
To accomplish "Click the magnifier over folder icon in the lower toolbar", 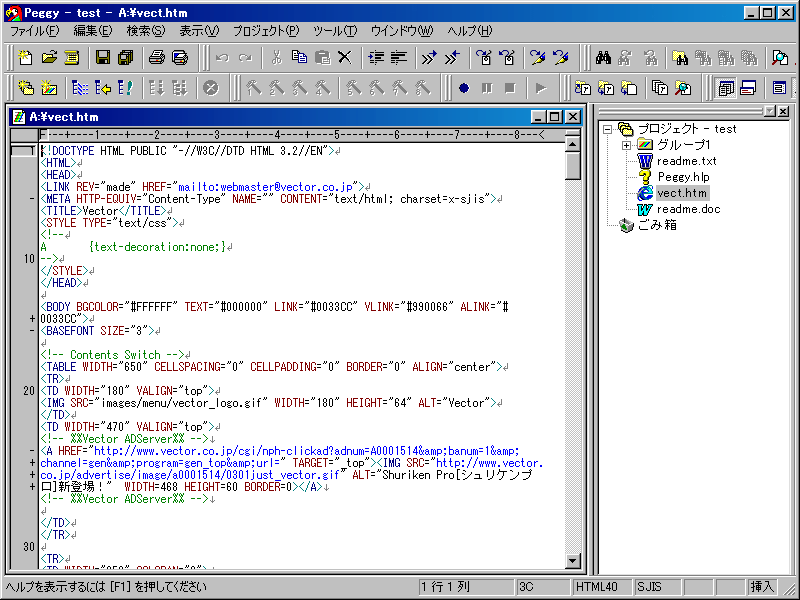I will tap(683, 88).
